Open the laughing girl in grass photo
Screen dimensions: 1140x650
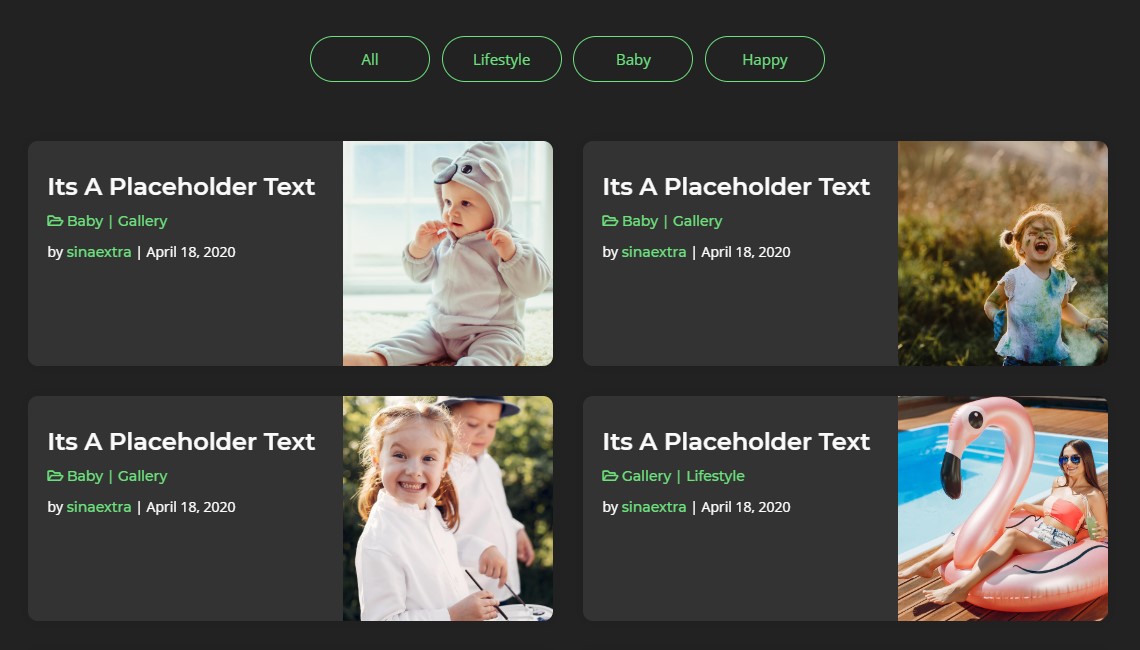[1003, 253]
